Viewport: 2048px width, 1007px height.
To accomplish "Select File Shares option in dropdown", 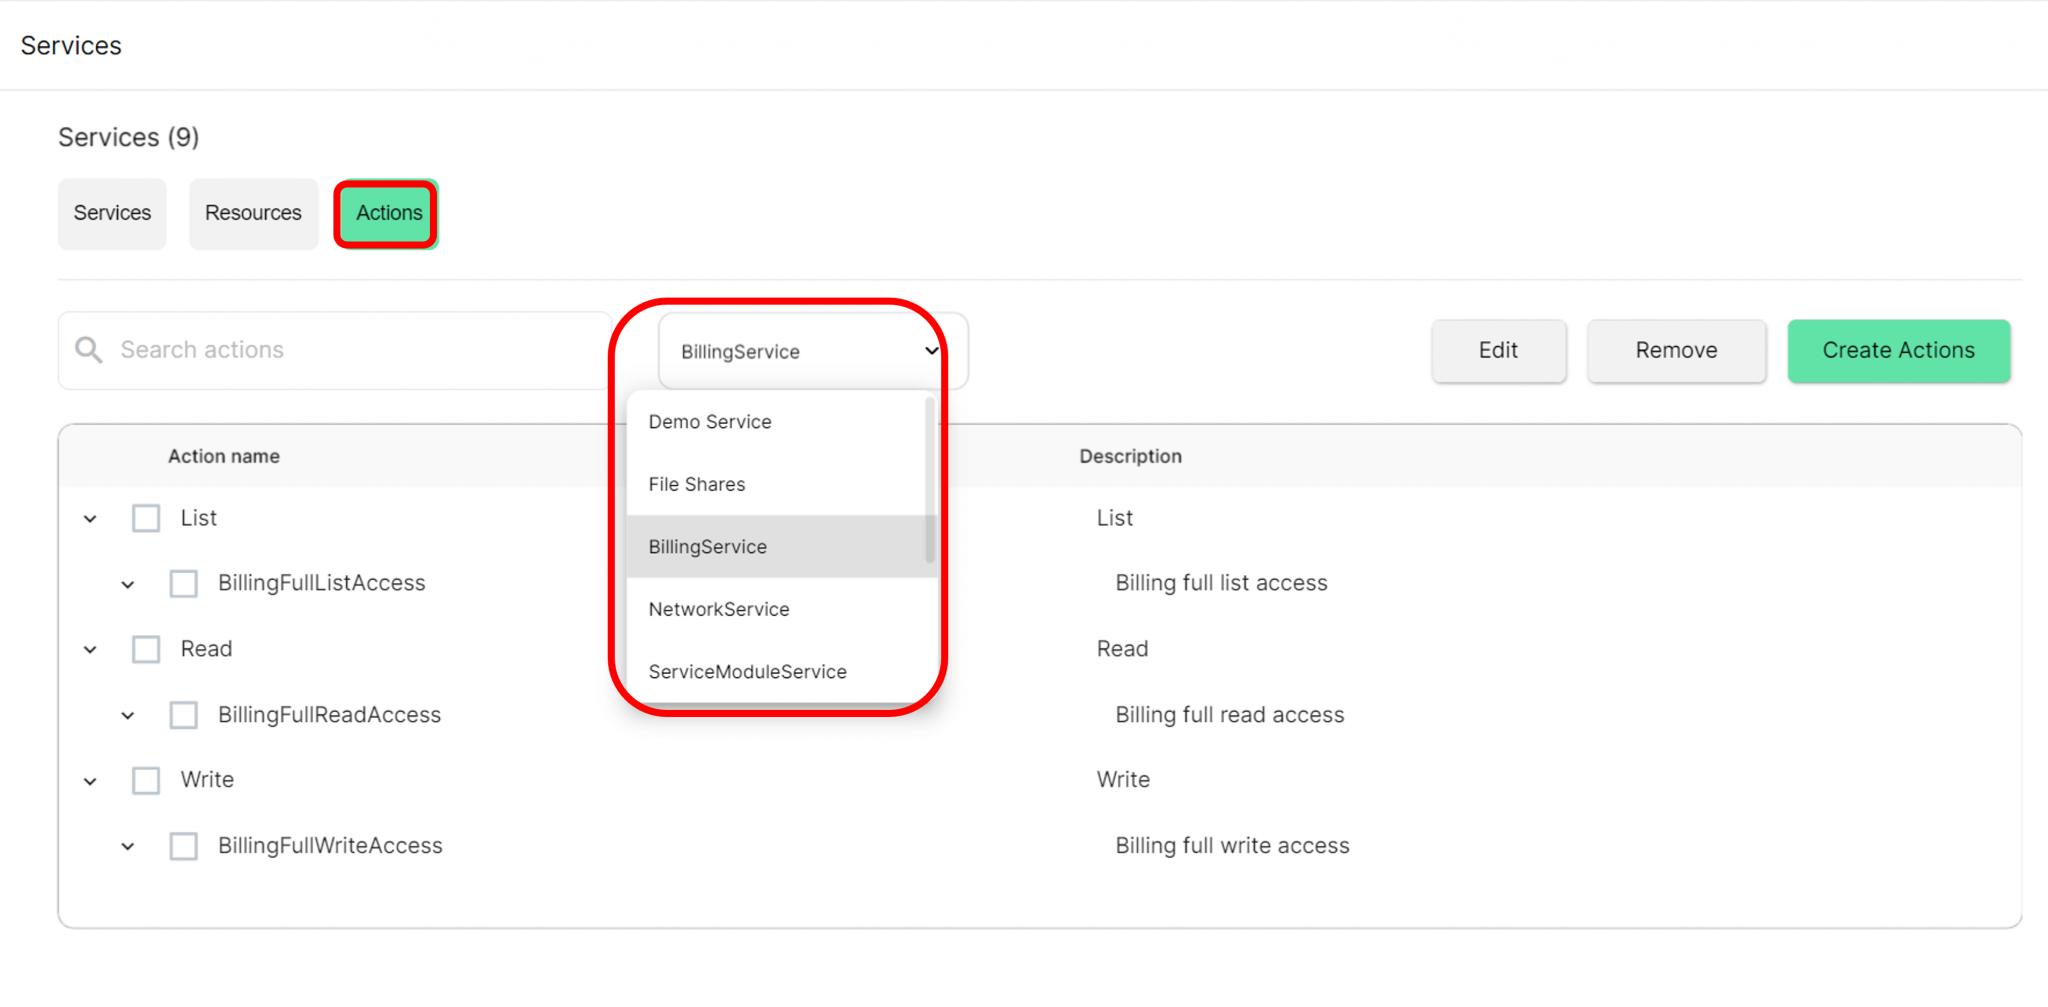I will point(697,484).
